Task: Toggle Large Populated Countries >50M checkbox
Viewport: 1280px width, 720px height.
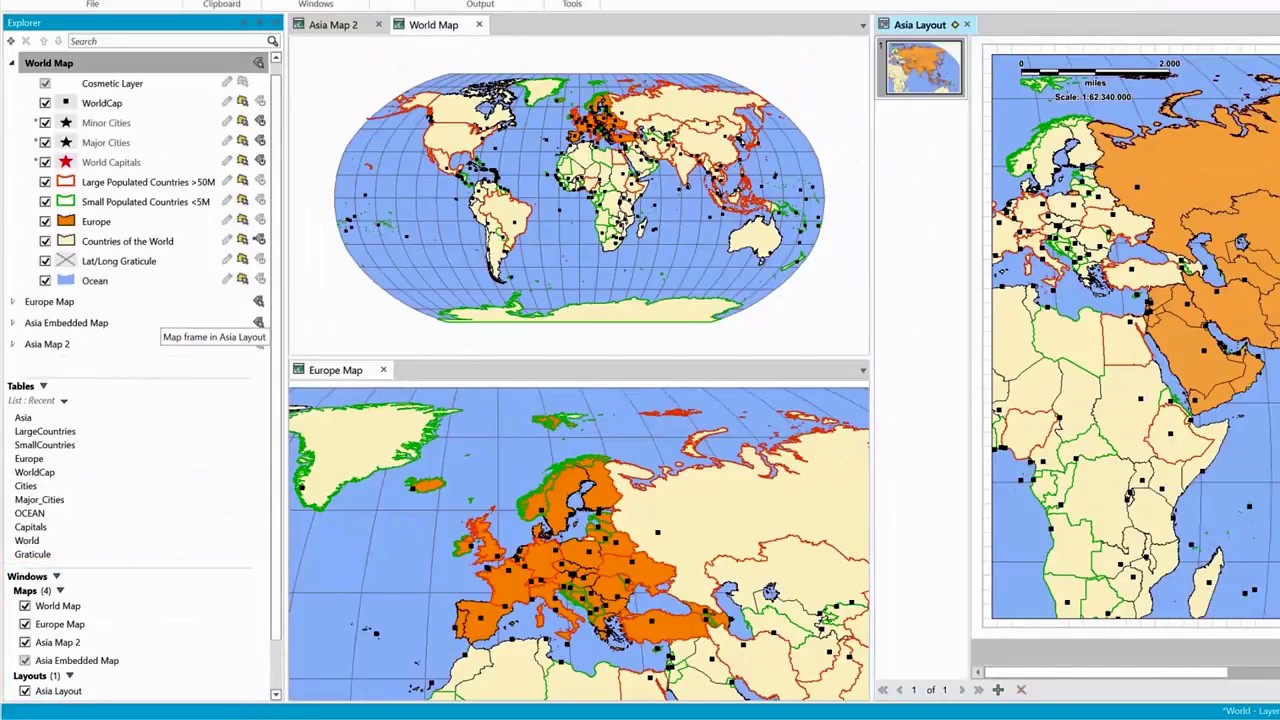Action: tap(45, 182)
